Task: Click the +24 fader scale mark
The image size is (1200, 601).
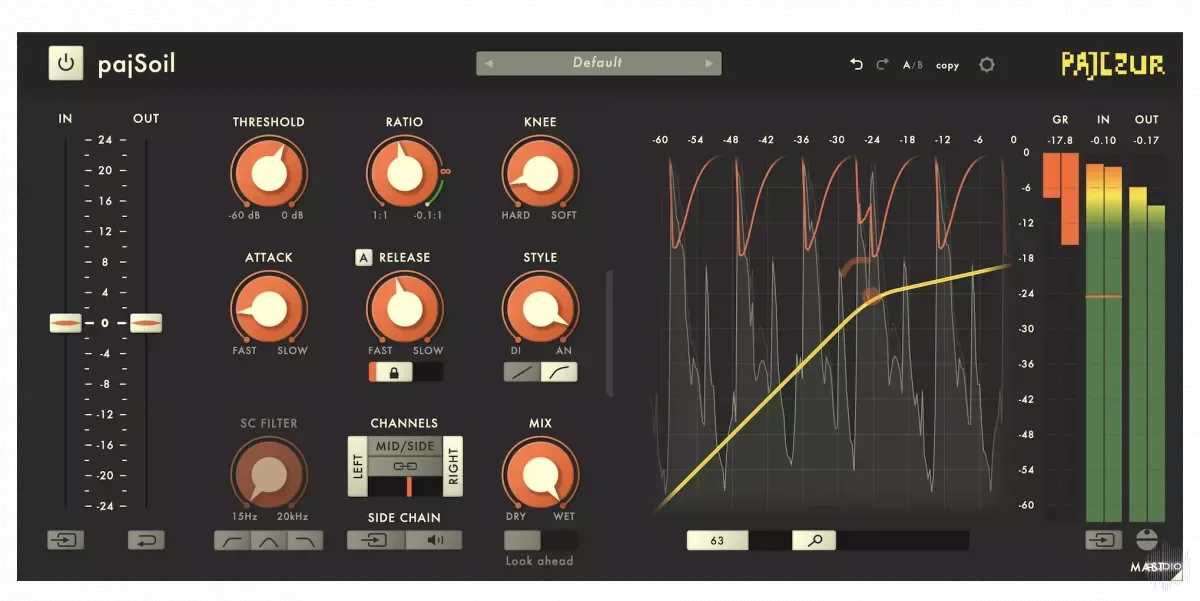Action: (x=105, y=140)
